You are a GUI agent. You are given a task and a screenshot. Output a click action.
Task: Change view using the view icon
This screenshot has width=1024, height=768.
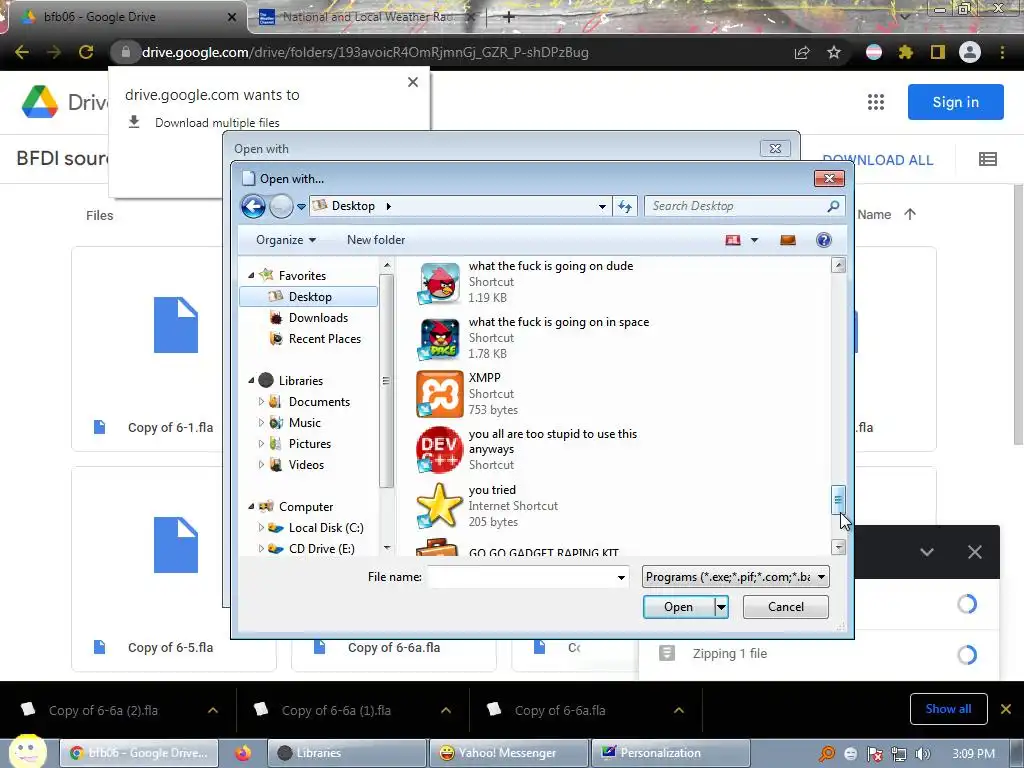(x=733, y=240)
